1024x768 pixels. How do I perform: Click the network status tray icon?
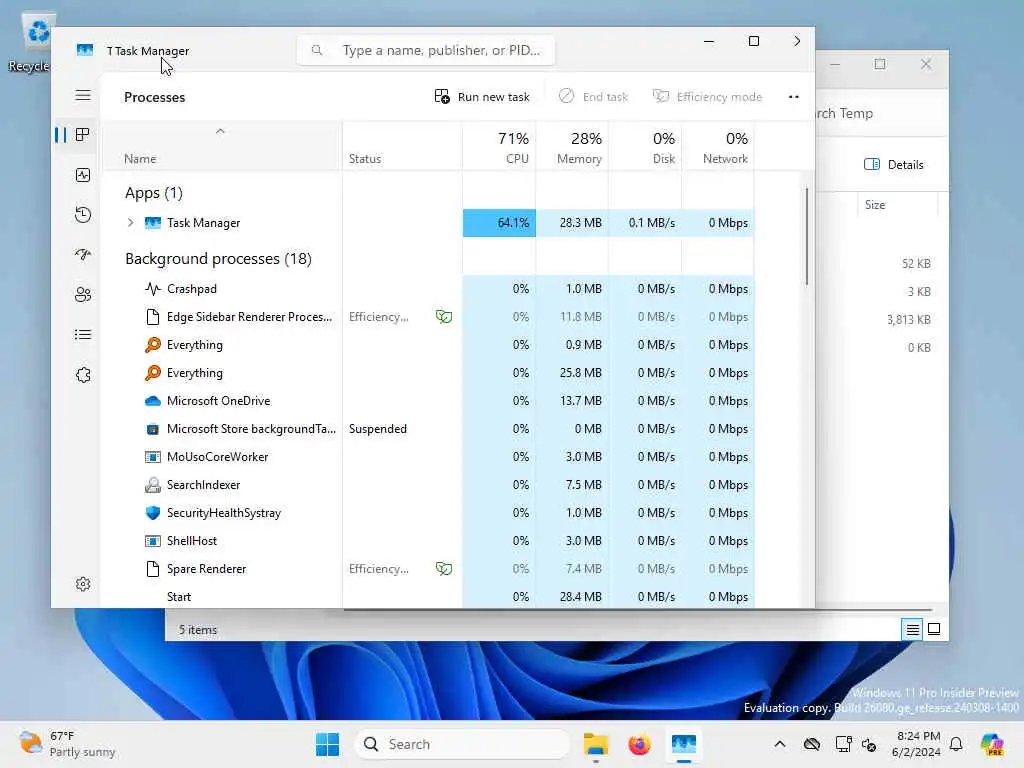pos(843,744)
